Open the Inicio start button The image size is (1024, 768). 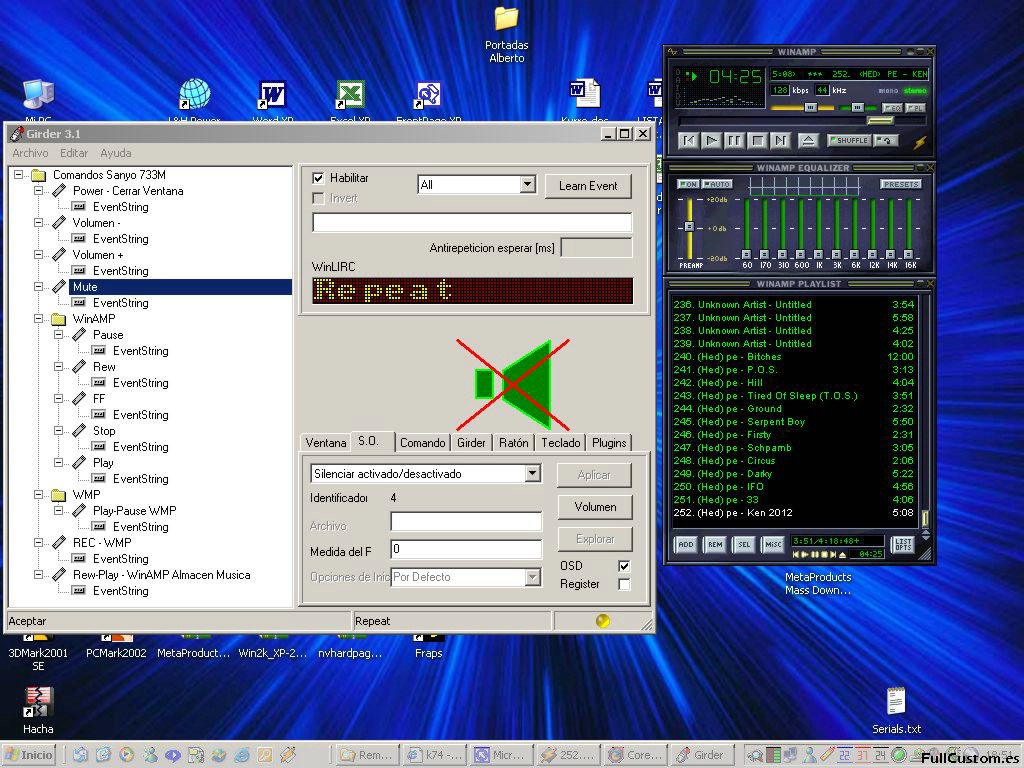coord(29,755)
